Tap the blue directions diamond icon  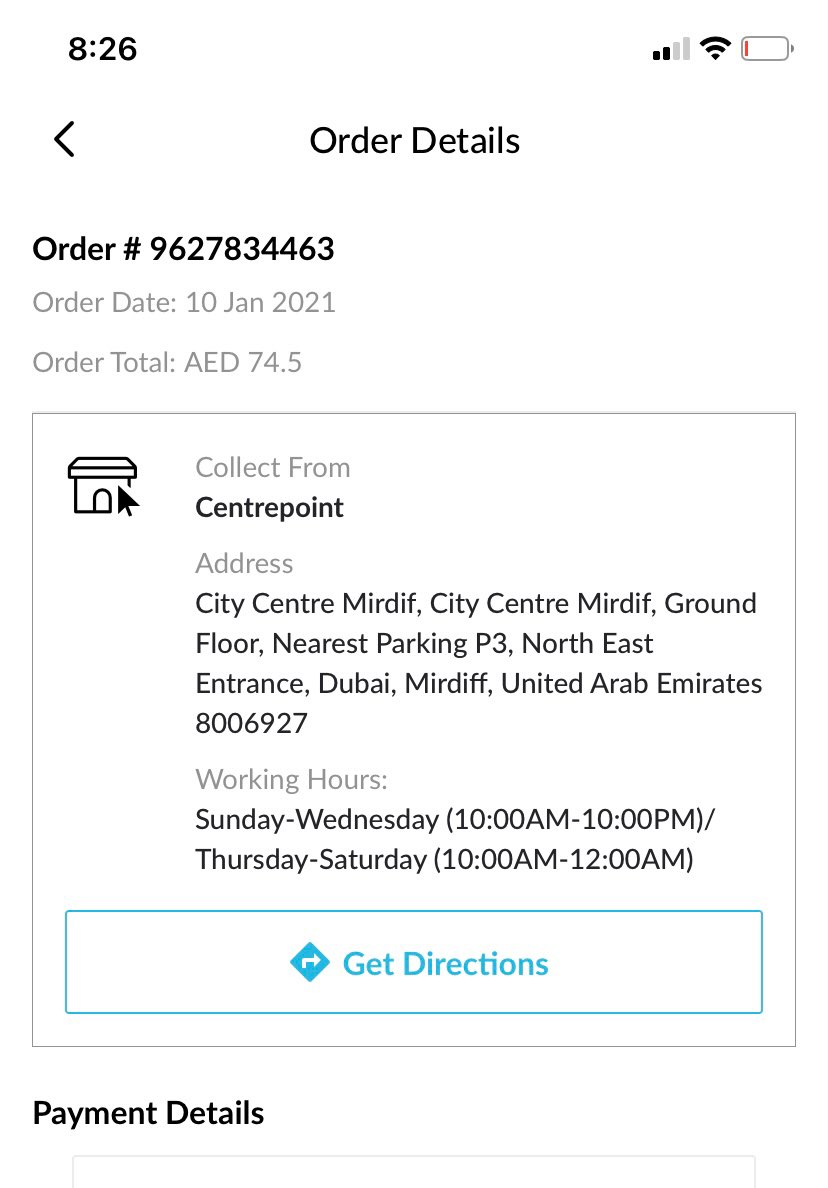tap(310, 963)
